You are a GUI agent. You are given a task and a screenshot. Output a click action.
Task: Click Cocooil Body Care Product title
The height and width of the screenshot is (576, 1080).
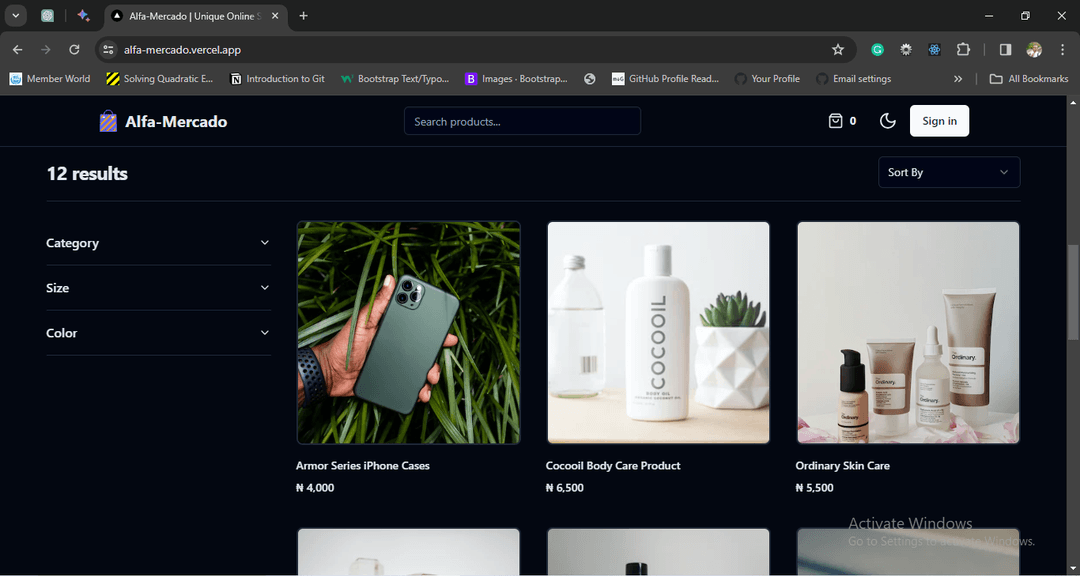coord(613,466)
